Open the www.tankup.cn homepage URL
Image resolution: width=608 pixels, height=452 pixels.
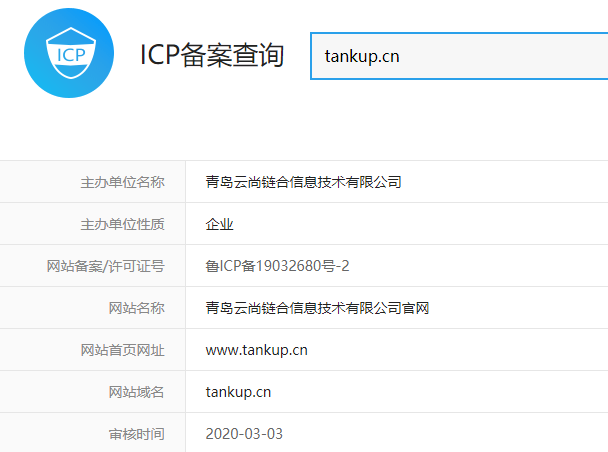[256, 350]
